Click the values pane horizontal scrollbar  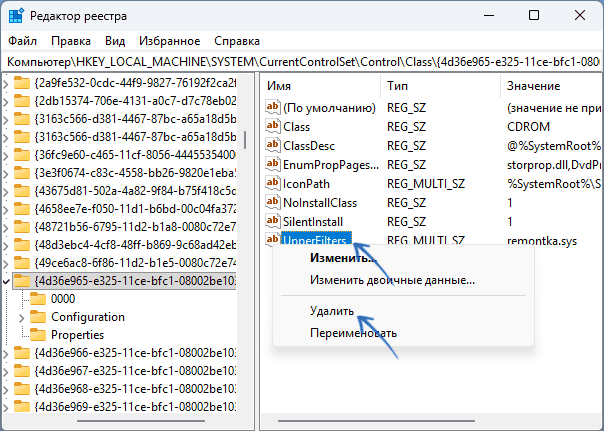[376, 421]
